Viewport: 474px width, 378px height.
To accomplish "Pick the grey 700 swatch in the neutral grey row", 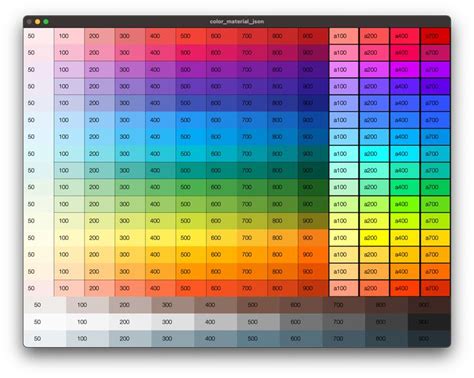I will (344, 322).
